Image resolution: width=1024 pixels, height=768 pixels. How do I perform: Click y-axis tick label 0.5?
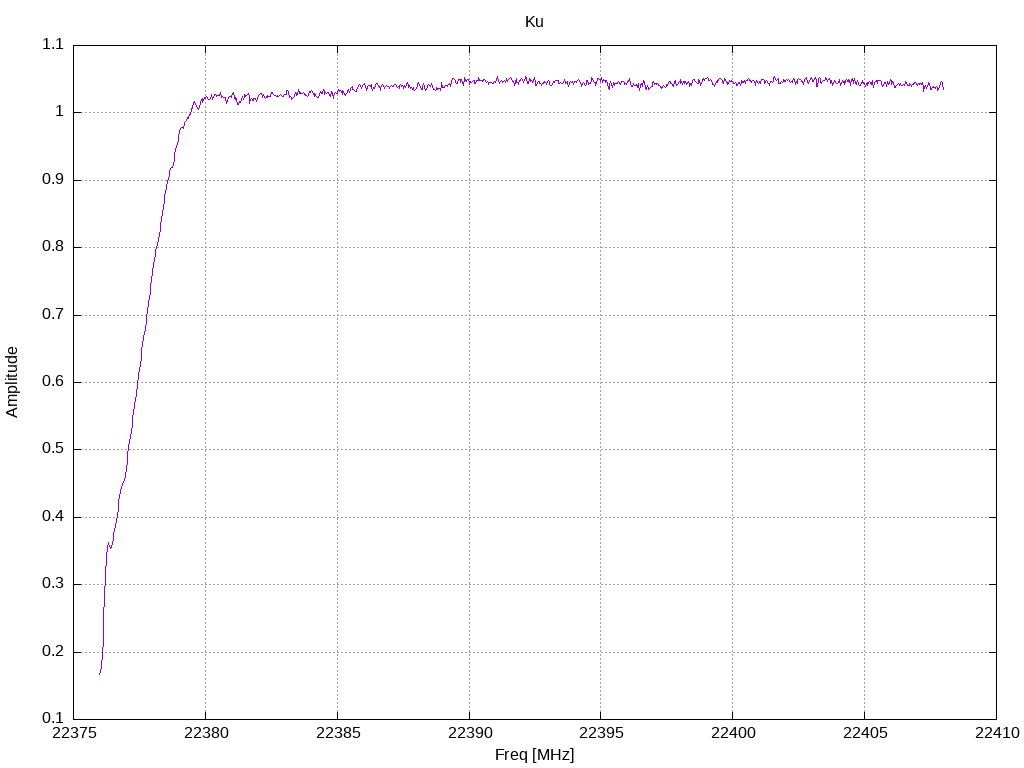(x=53, y=449)
